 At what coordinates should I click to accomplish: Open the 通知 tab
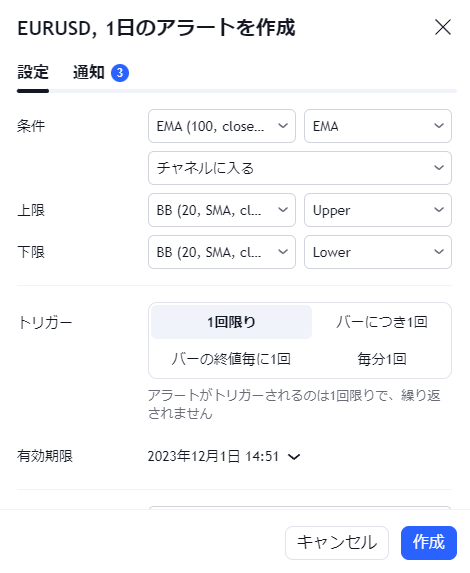point(89,72)
